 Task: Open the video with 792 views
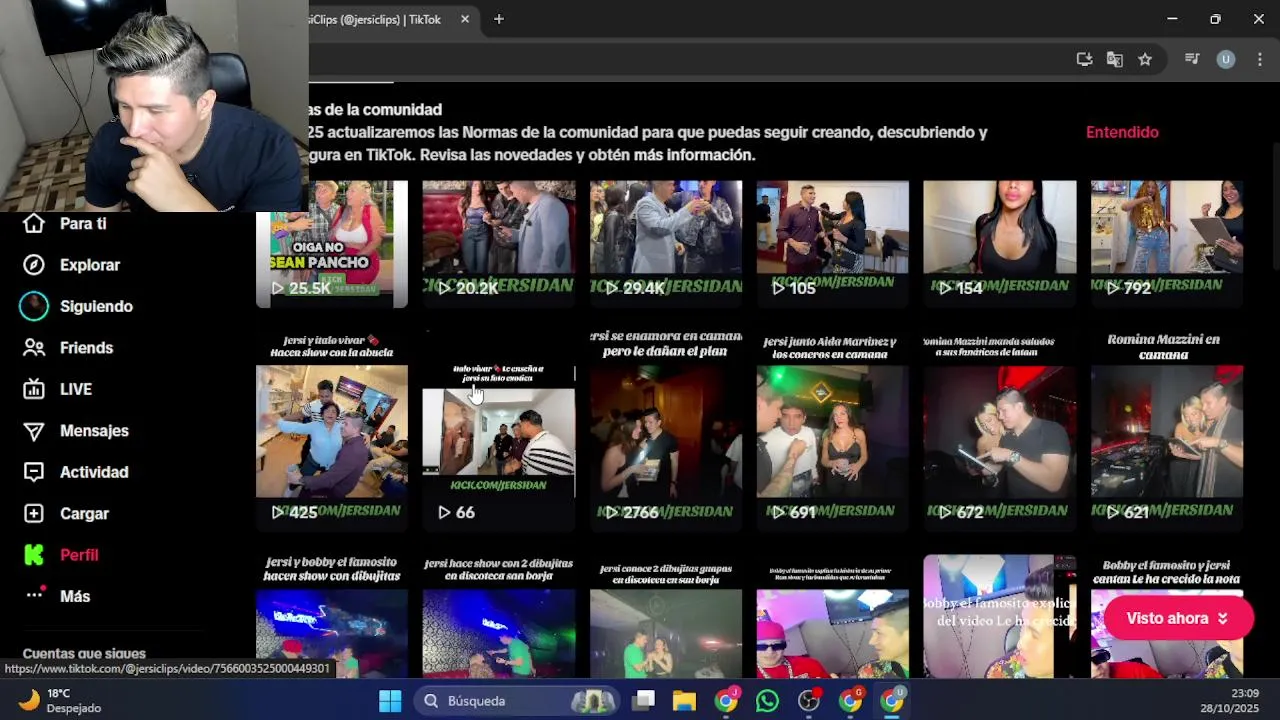coord(1167,244)
